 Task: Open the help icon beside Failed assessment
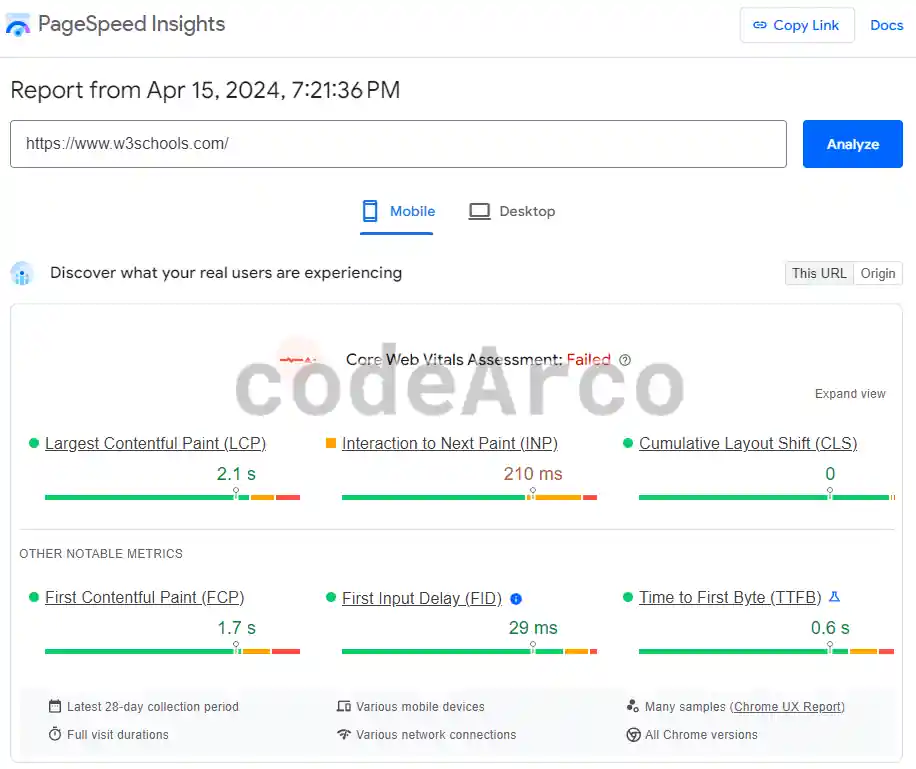624,360
